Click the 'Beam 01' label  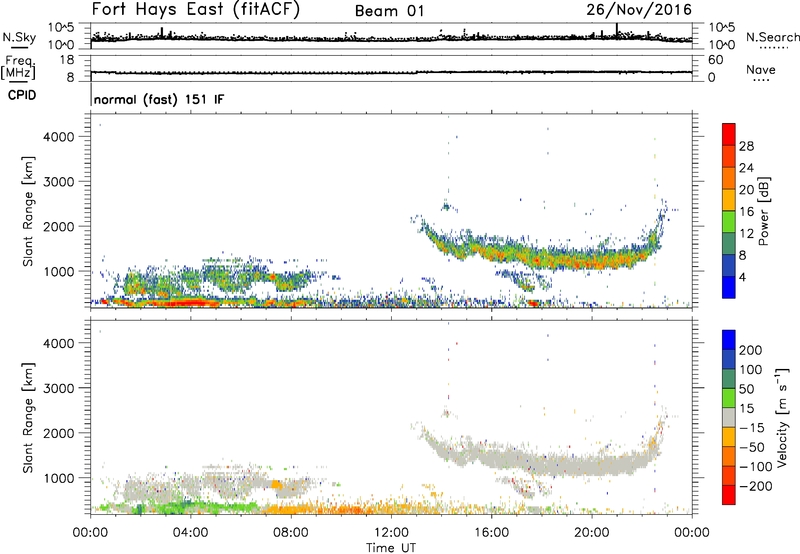(x=389, y=11)
